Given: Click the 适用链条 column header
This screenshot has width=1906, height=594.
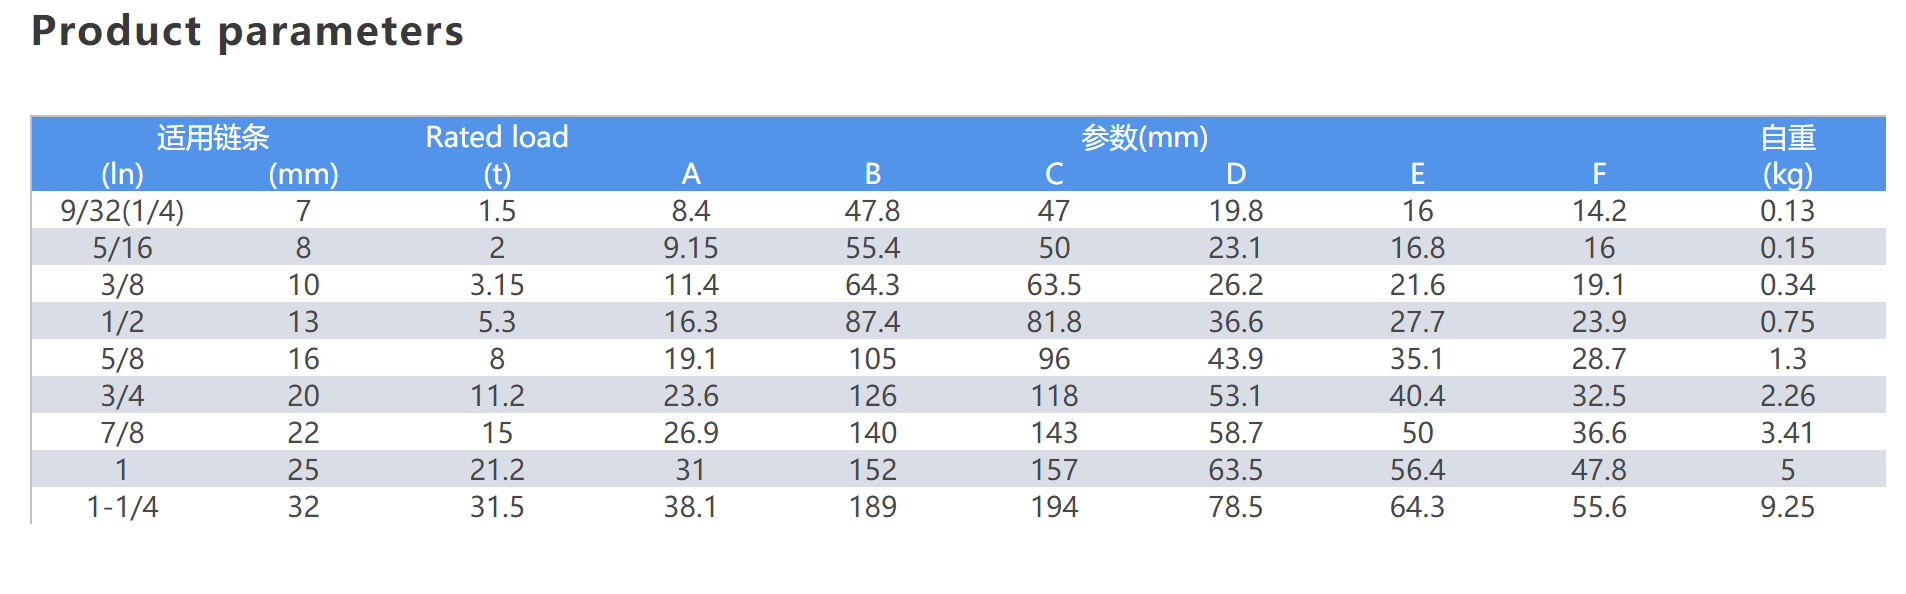Looking at the screenshot, I should coord(213,137).
